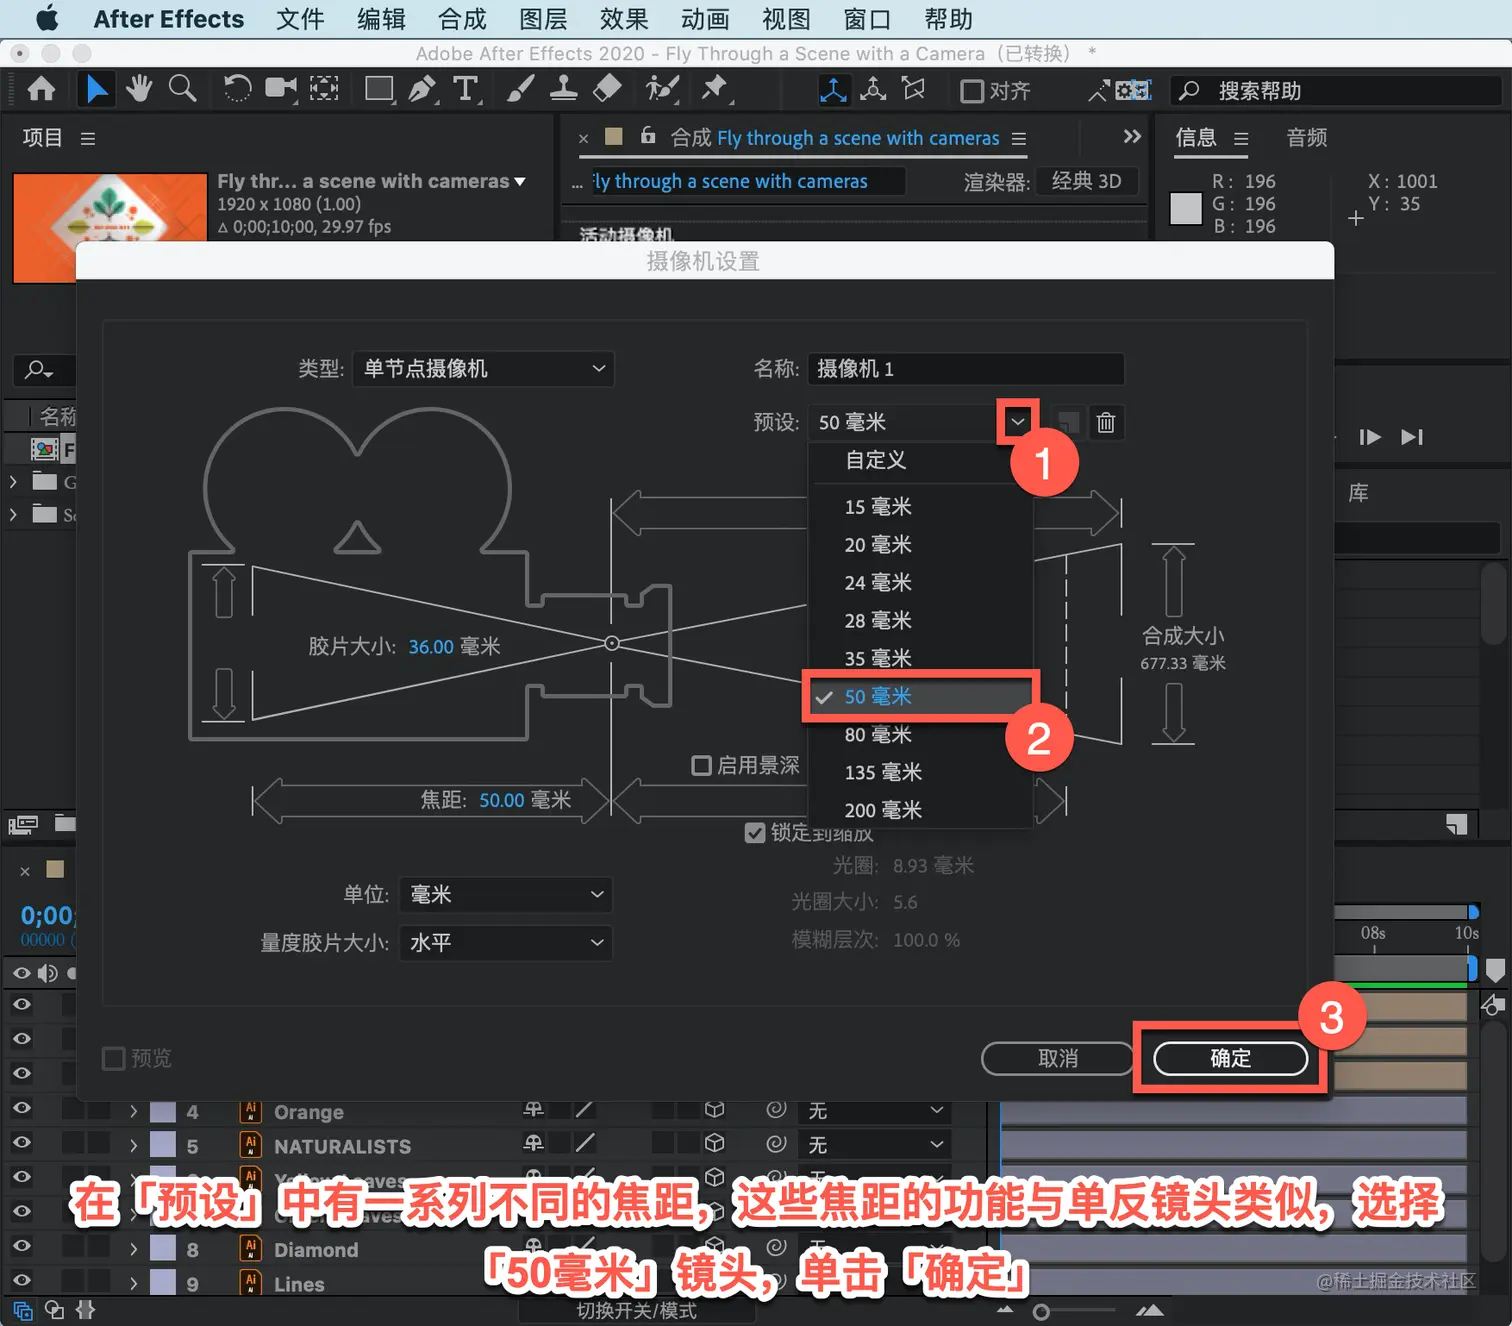Expand the Diamond layer properties
The image size is (1512, 1326).
tap(133, 1249)
